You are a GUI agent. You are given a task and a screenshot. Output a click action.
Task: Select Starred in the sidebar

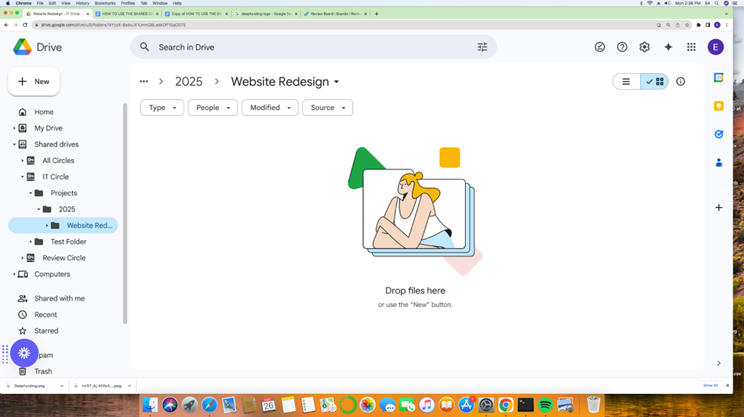tap(46, 331)
